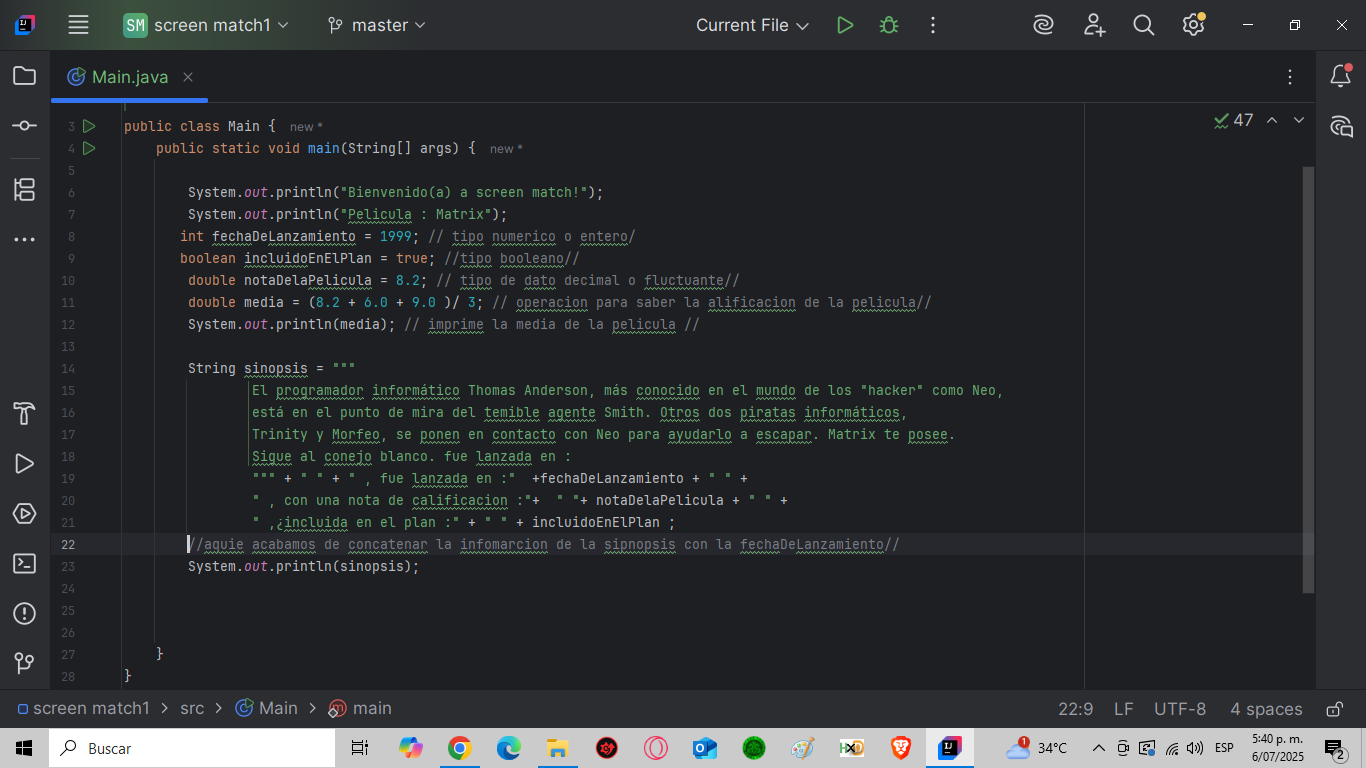Open Task View on taskbar
The width and height of the screenshot is (1366, 768).
tap(361, 748)
